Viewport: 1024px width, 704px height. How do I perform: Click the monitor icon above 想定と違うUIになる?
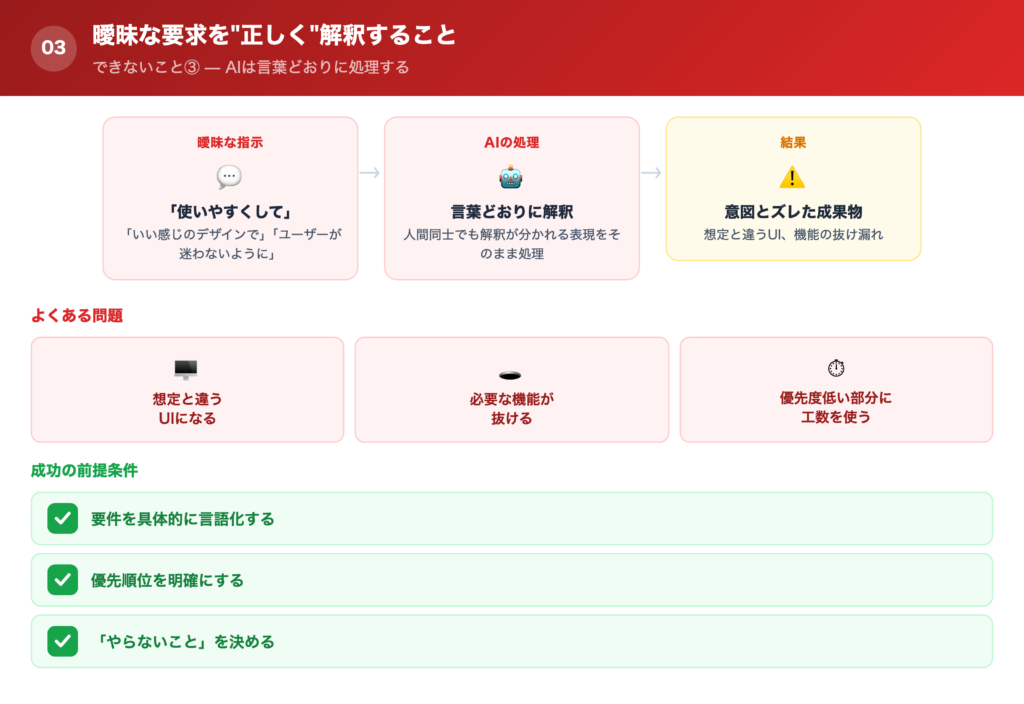click(187, 369)
